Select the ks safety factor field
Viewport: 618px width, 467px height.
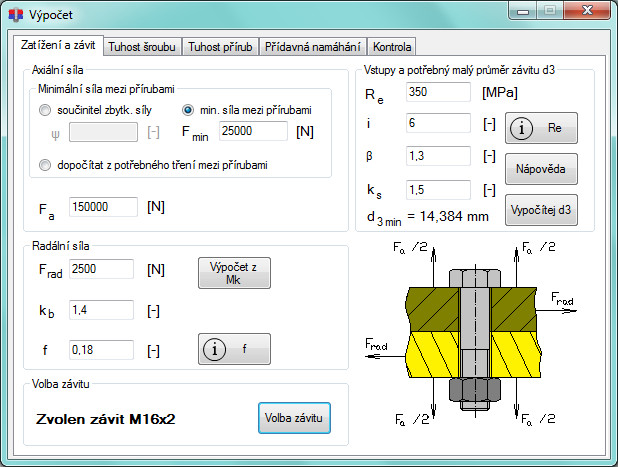pos(438,190)
